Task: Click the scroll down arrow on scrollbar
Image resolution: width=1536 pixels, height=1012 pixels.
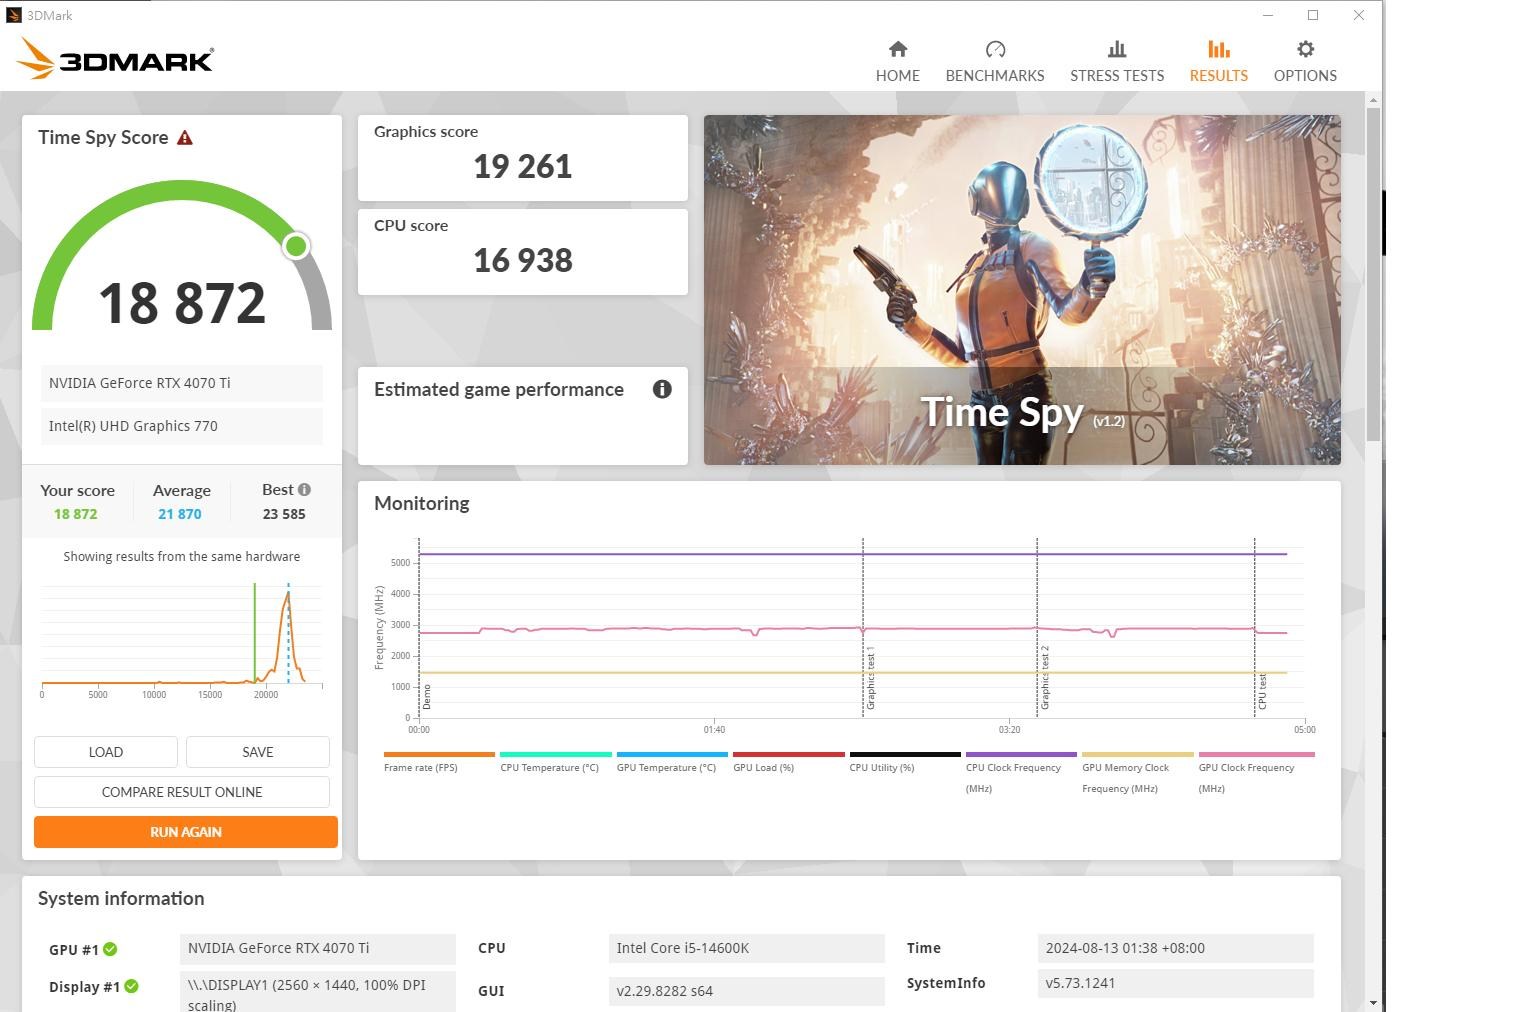Action: [1373, 1002]
